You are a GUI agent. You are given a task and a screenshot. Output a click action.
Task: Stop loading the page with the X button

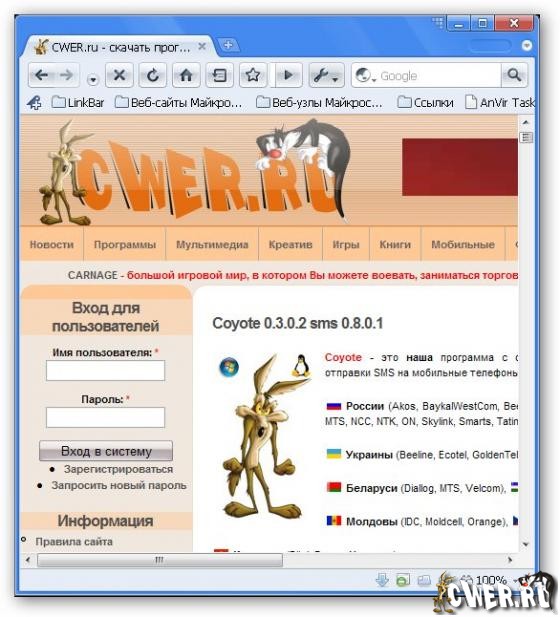click(120, 75)
